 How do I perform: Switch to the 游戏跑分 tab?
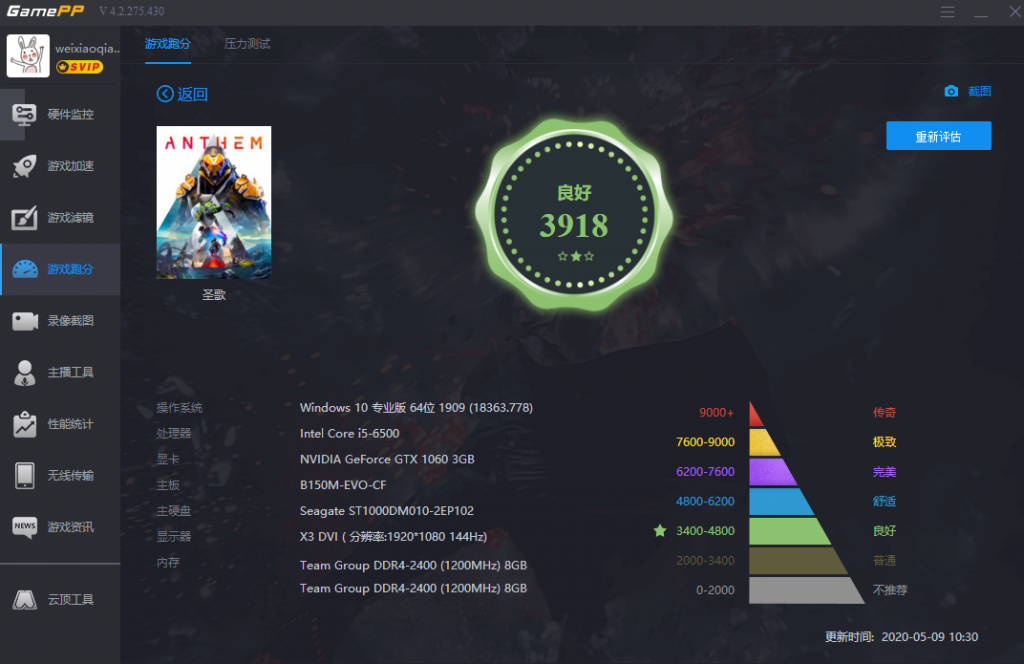click(168, 44)
